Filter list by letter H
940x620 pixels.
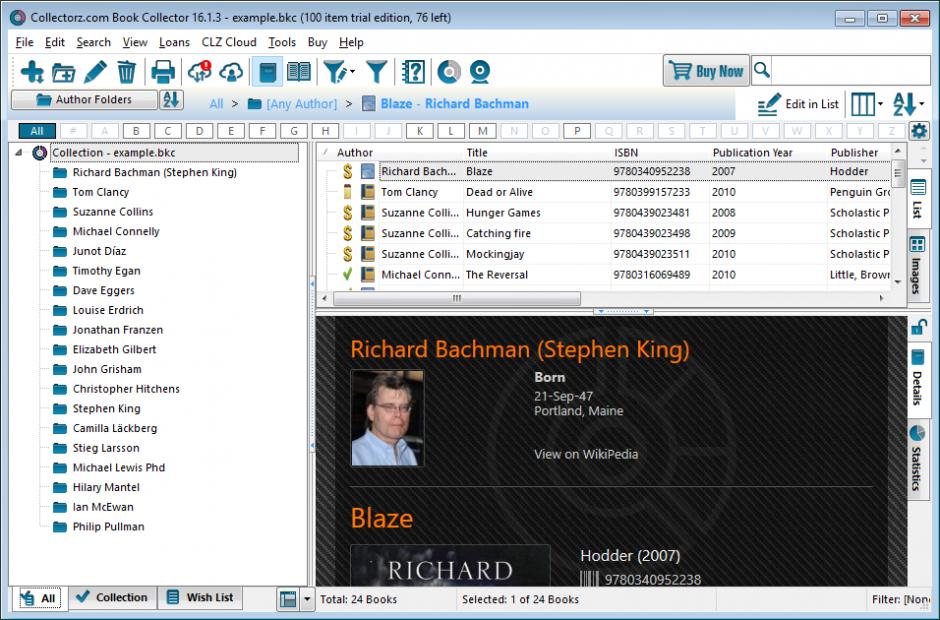pyautogui.click(x=325, y=131)
